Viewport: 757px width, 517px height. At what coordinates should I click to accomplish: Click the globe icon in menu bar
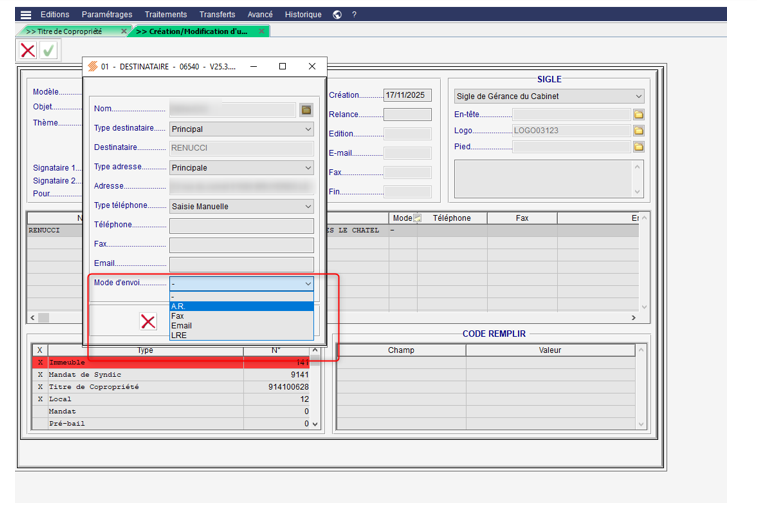(x=337, y=15)
